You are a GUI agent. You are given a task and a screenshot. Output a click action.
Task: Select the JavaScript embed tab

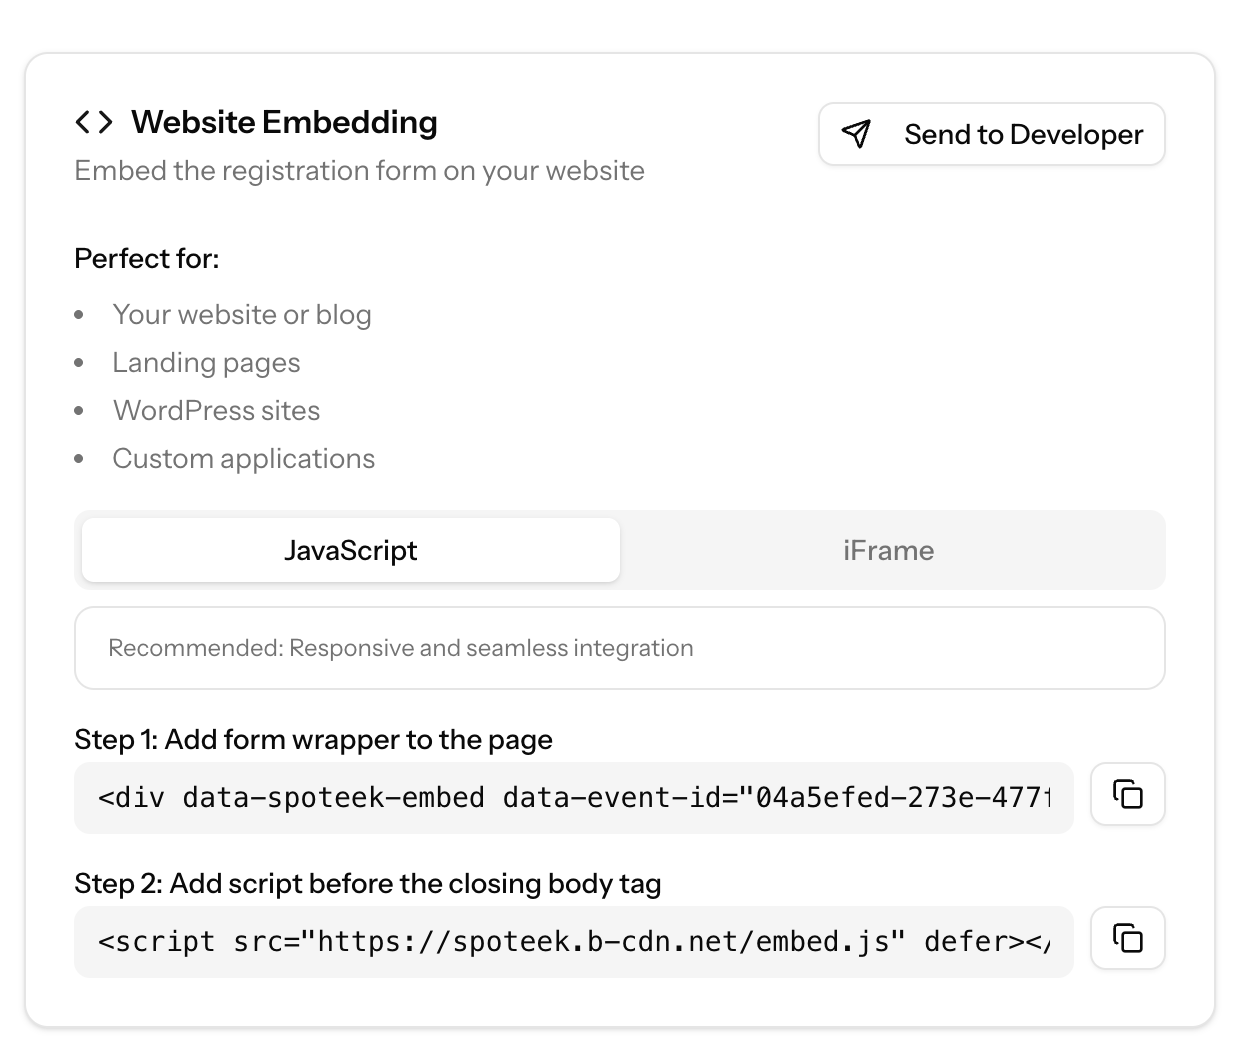[x=351, y=550]
